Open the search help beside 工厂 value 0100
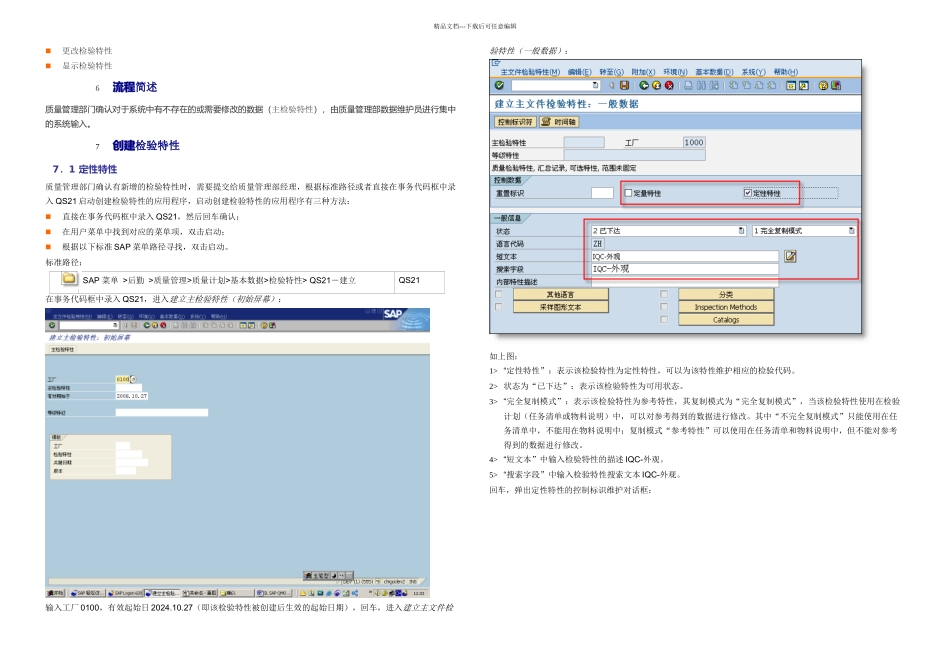Viewport: 950px width, 672px height. pos(133,379)
